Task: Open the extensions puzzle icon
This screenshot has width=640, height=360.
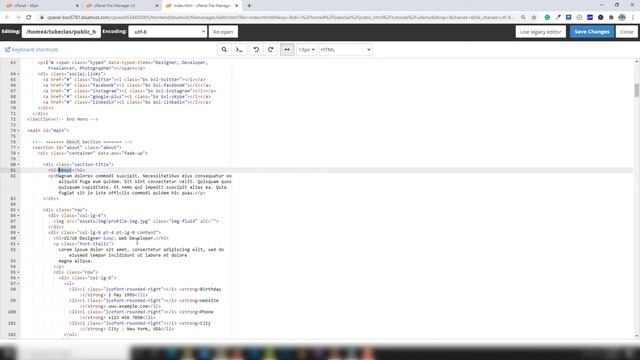Action: point(611,17)
